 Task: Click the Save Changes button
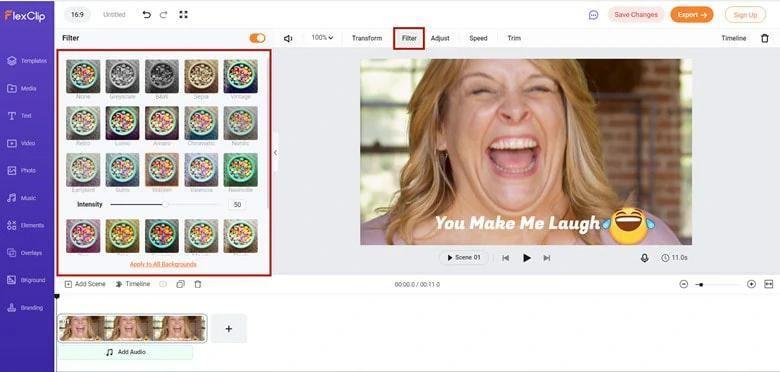pos(636,15)
